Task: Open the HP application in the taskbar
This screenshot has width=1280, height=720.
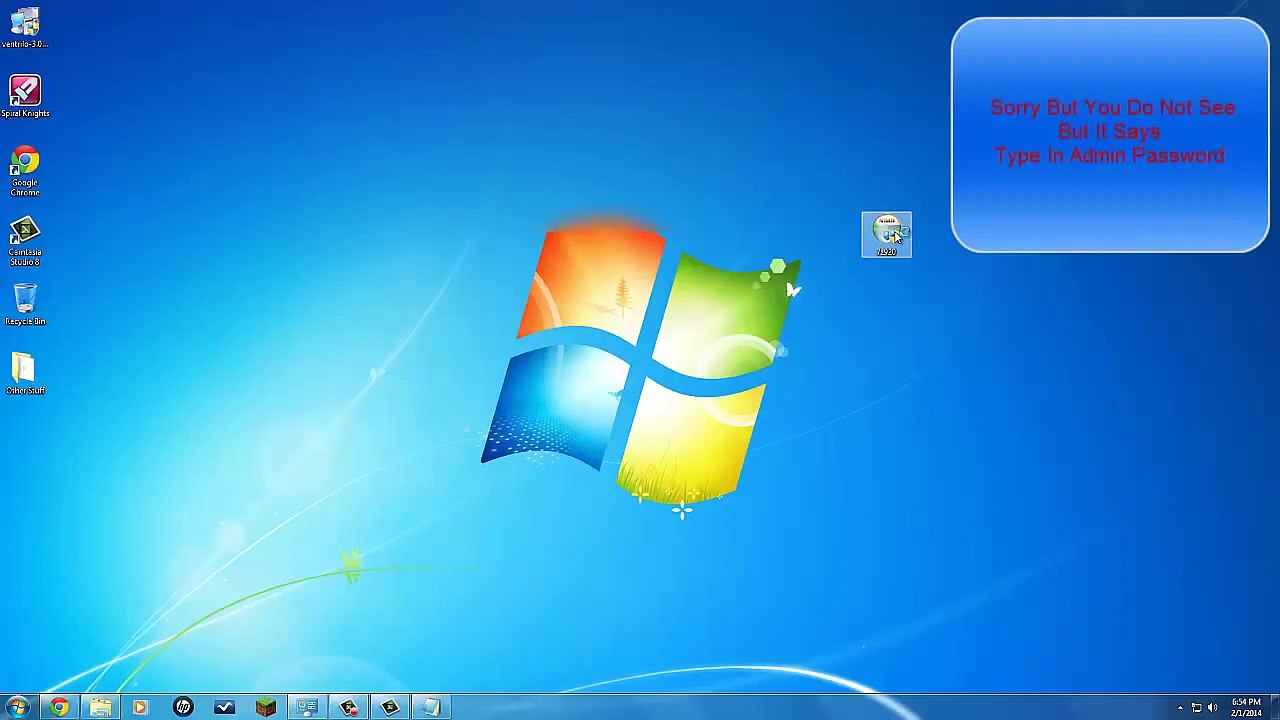Action: [x=183, y=707]
